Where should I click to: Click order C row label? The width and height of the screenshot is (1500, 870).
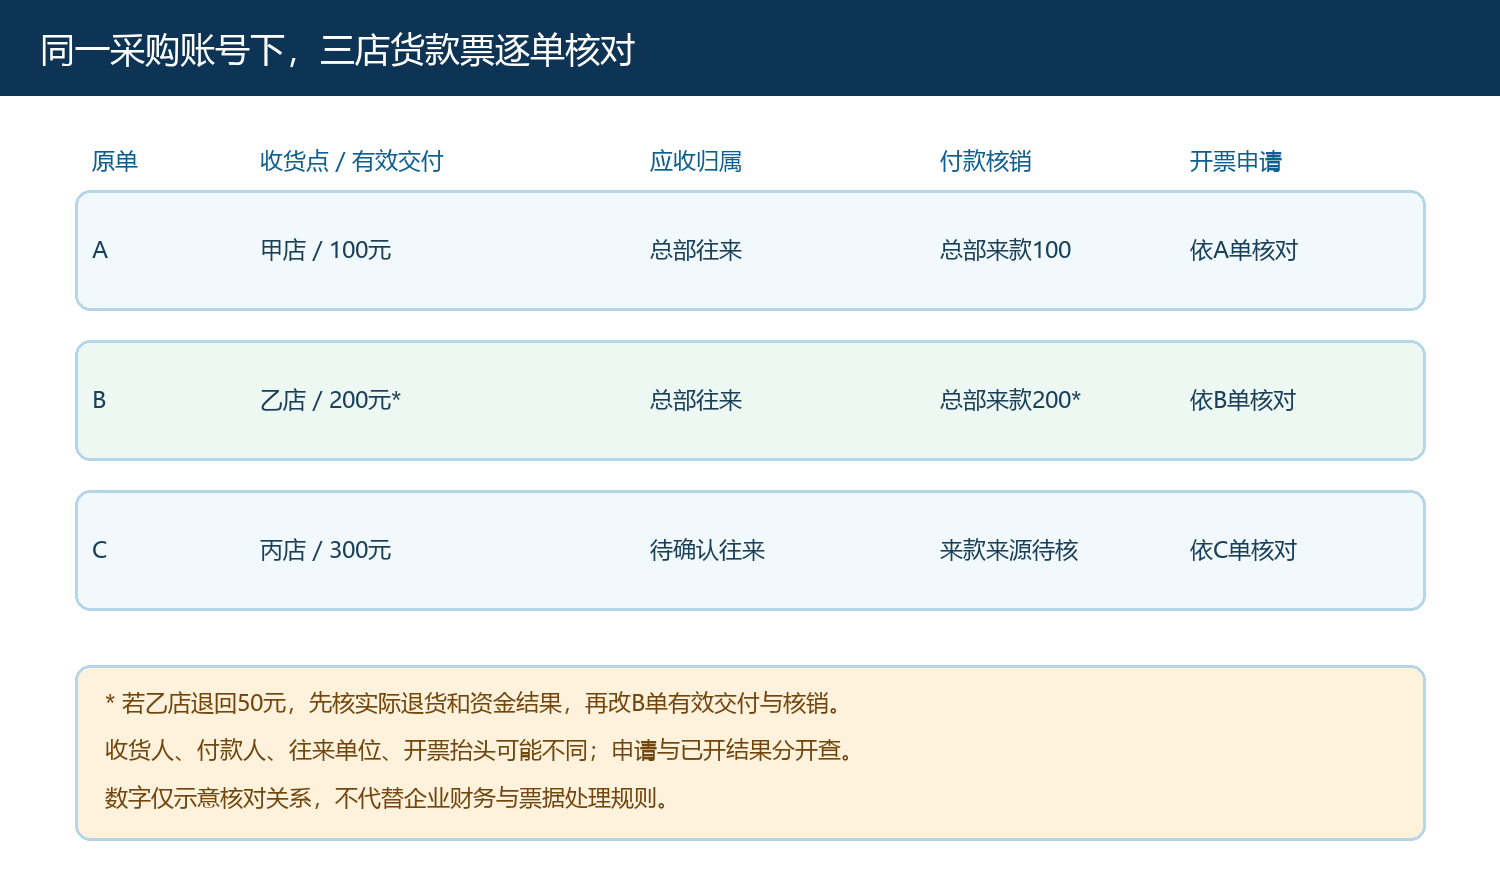(99, 550)
